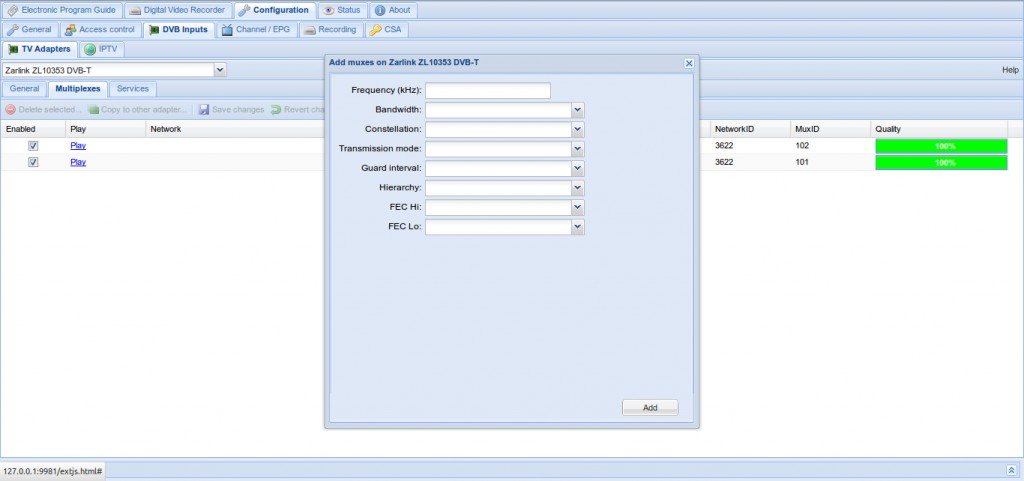Select the Configuration tab
The width and height of the screenshot is (1024, 481).
[x=274, y=10]
